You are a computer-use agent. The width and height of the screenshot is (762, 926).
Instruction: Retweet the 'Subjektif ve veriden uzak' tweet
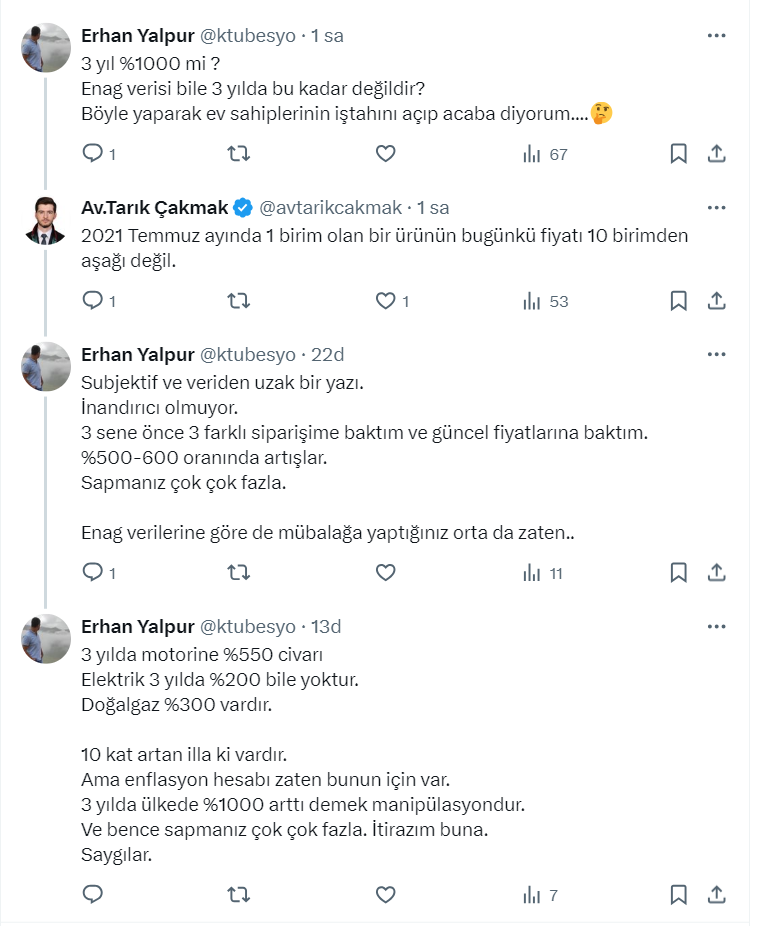pos(239,573)
